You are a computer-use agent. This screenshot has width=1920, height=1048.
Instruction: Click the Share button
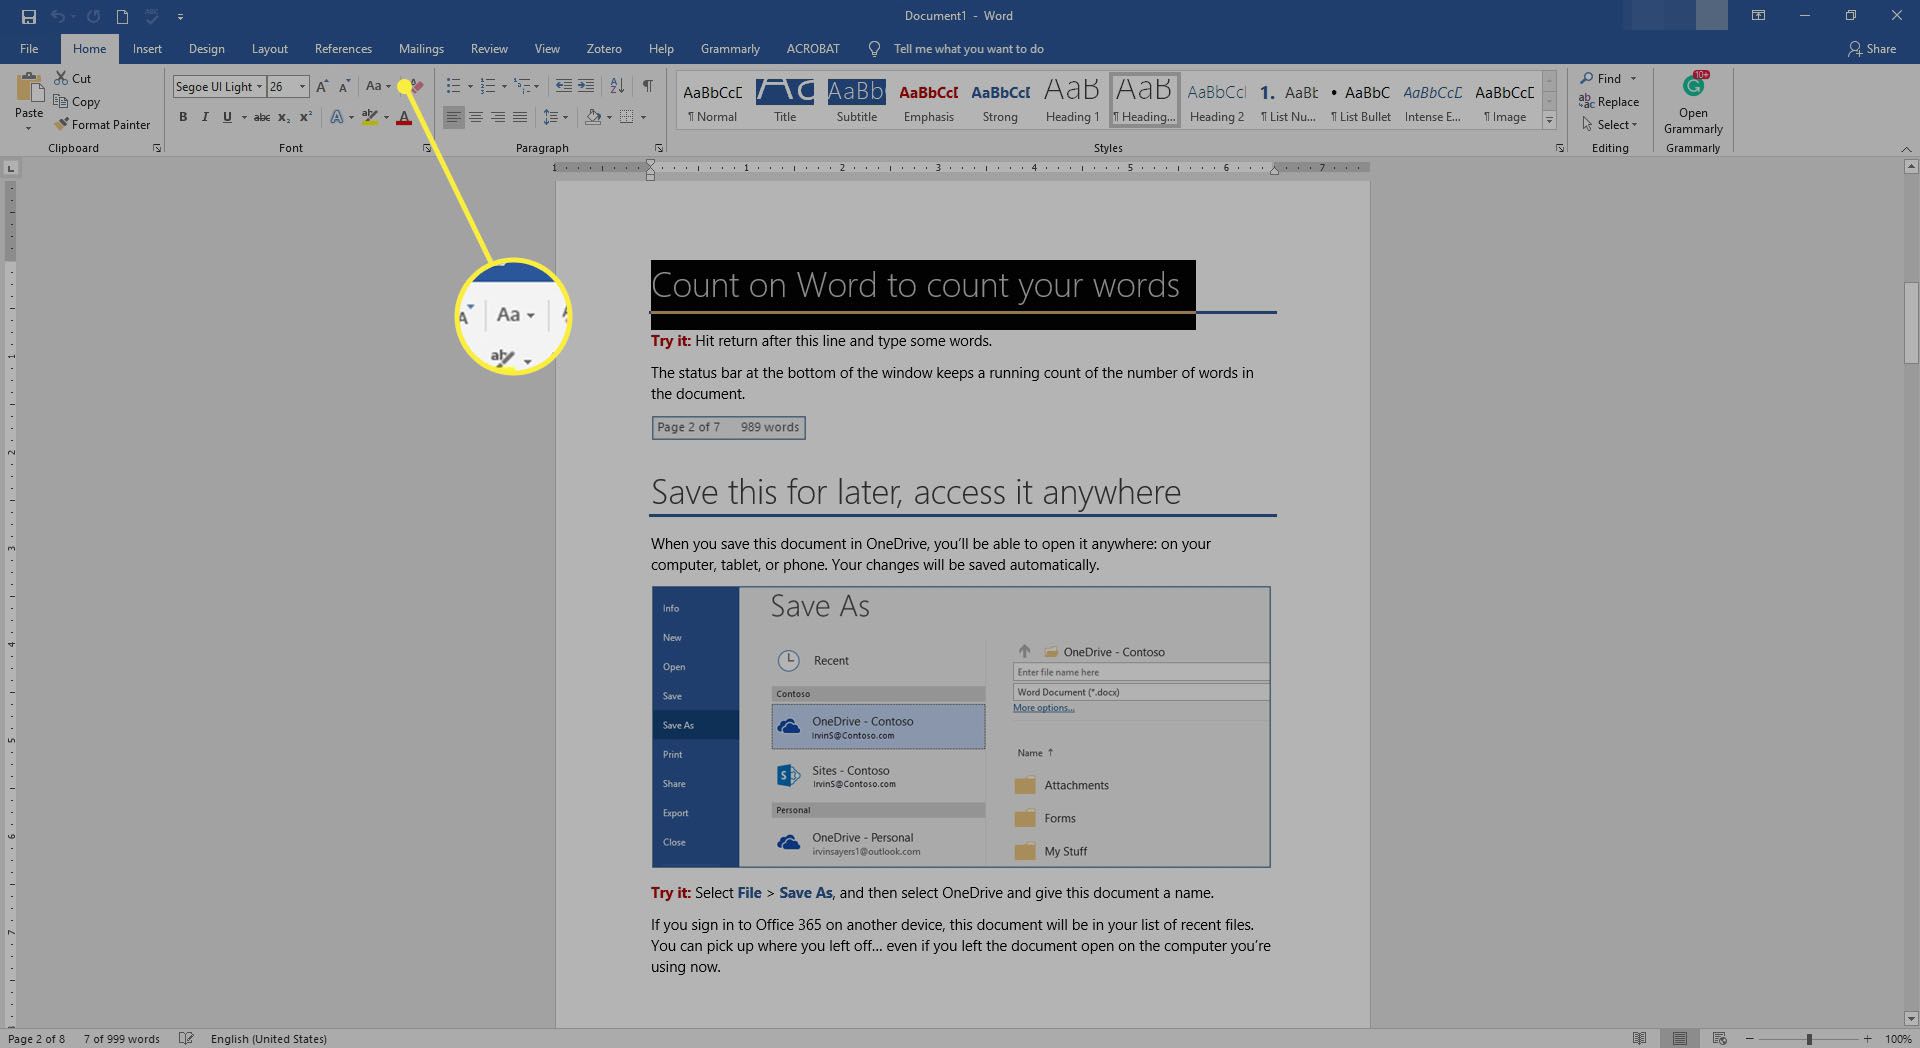1872,48
